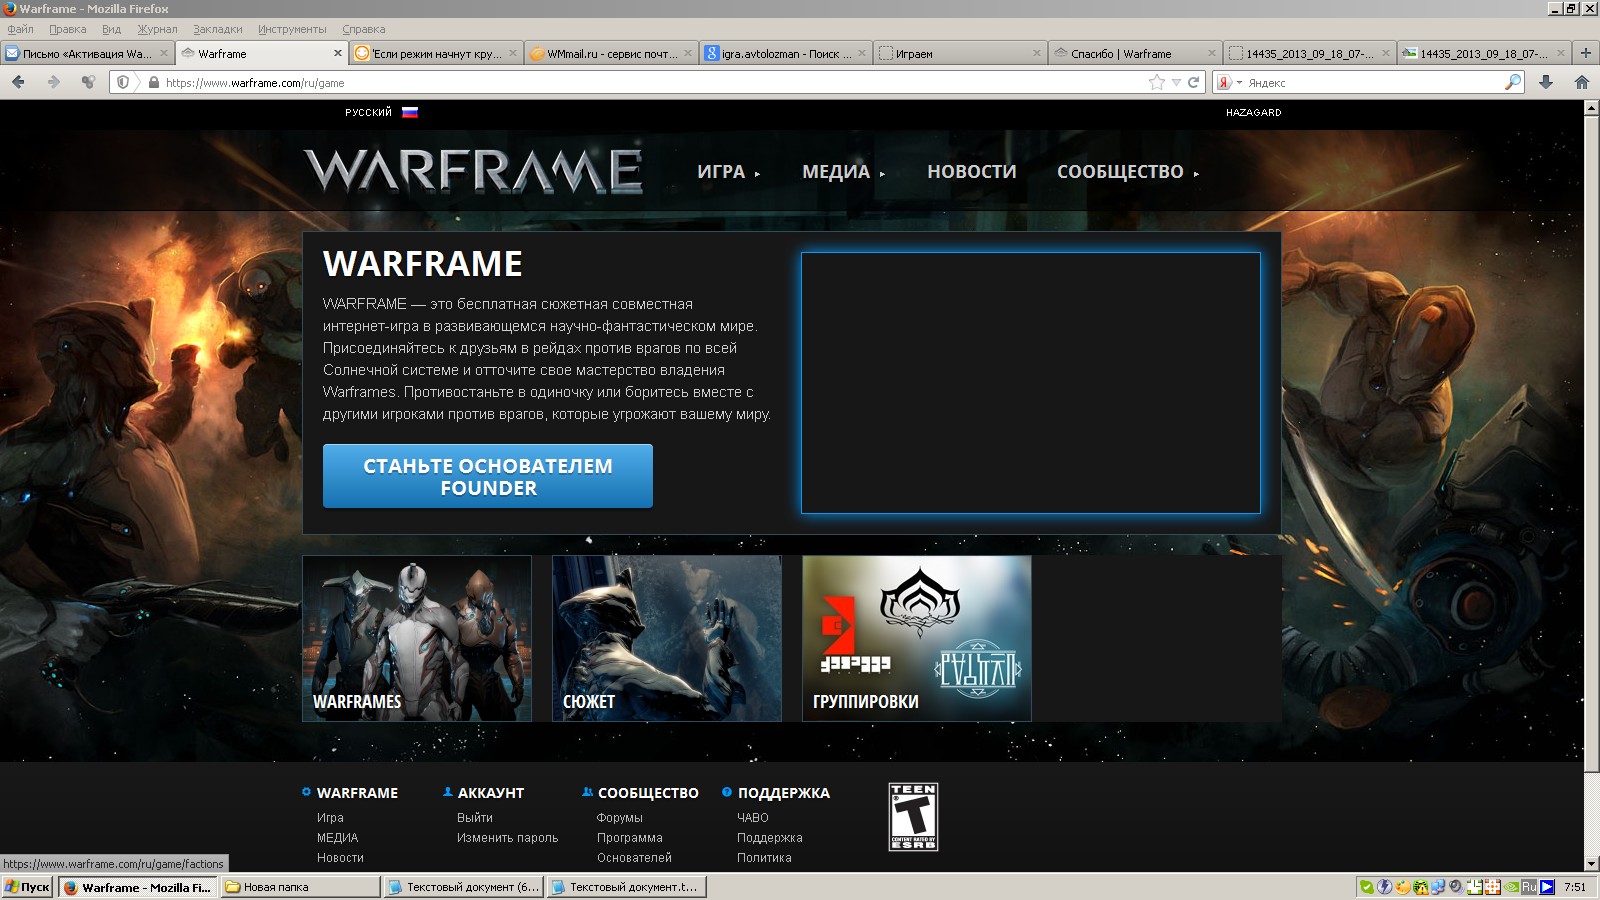Click the lock icon in the address bar
Screen dimensions: 1600x900
(x=153, y=83)
